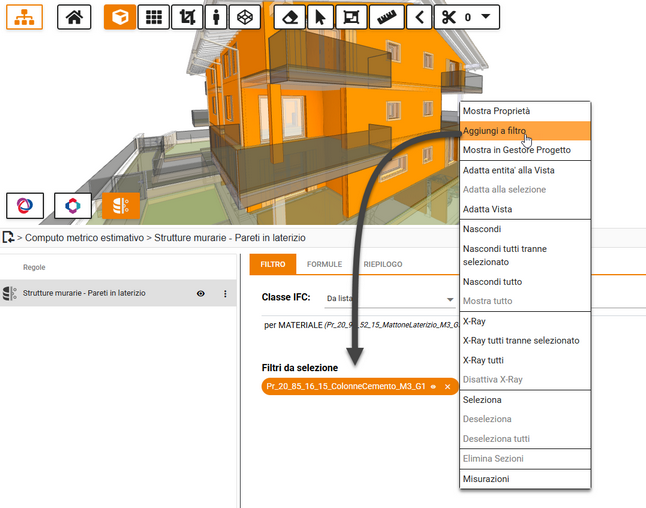Switch to the FORMULE tab
Image resolution: width=646 pixels, height=508 pixels.
pos(324,264)
